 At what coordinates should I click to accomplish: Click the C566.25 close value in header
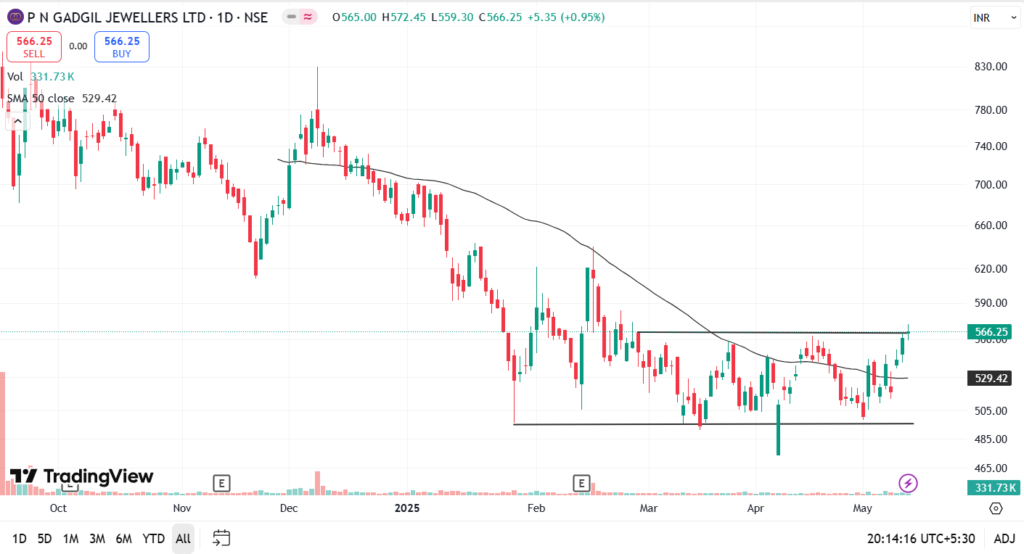coord(500,18)
